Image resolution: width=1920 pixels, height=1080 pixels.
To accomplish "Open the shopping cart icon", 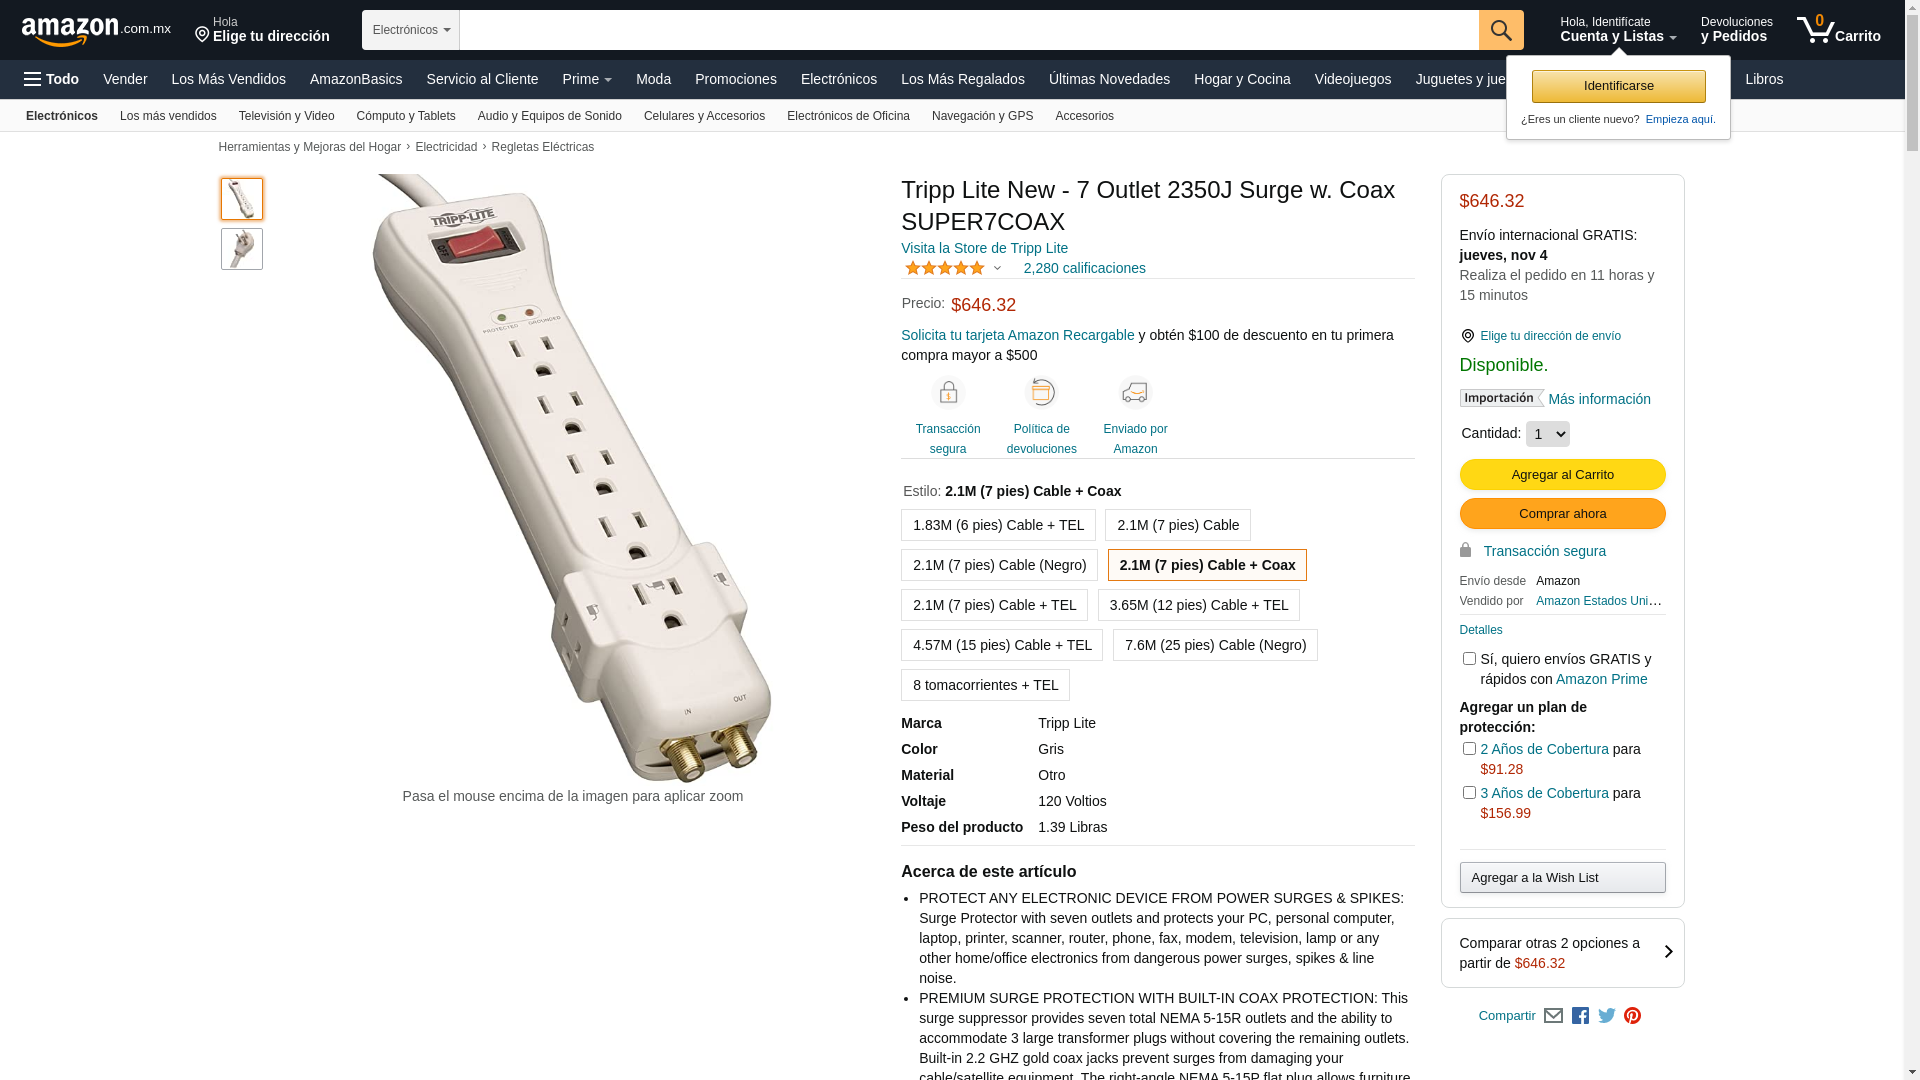I will (1838, 30).
